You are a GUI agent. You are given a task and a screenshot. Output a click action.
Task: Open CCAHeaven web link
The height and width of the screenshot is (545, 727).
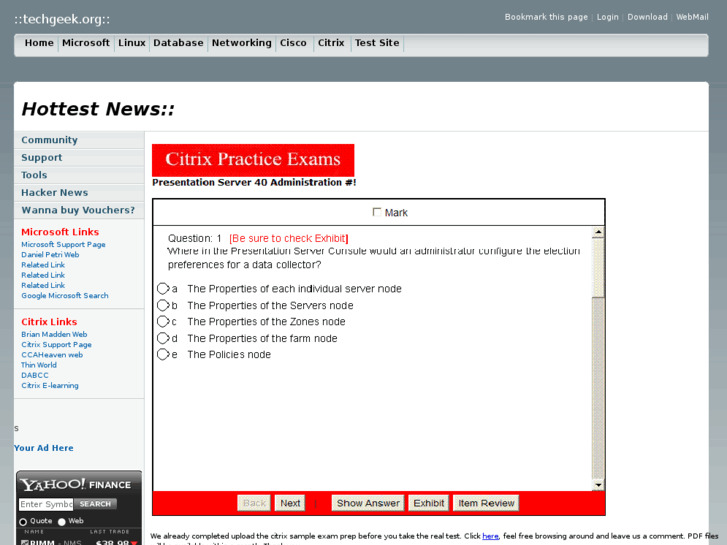(x=52, y=355)
